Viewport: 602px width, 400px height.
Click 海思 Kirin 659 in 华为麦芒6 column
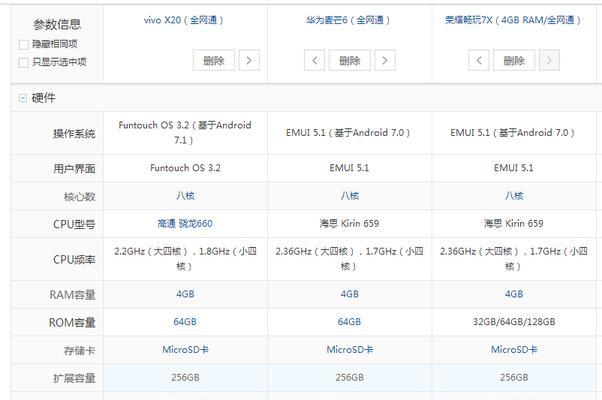point(349,223)
